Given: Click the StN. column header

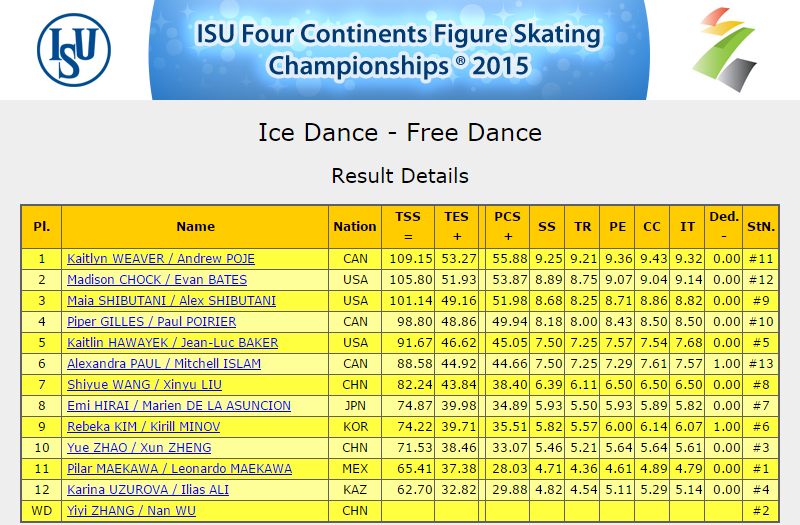Looking at the screenshot, I should 761,227.
